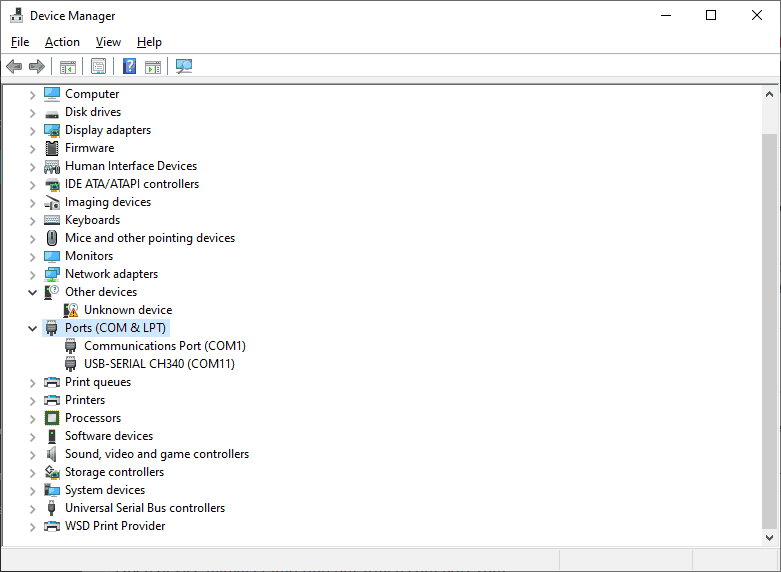Click the blue Help question-mark icon
The width and height of the screenshot is (781, 572).
pos(129,67)
